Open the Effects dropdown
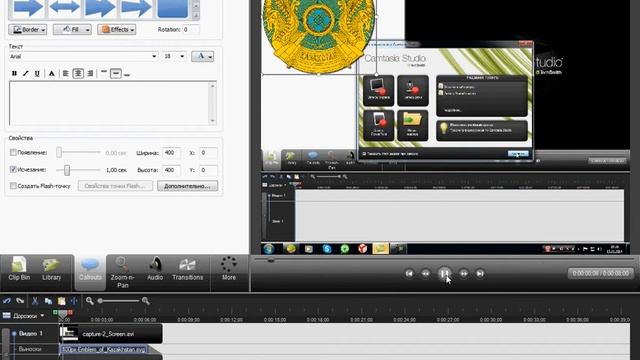Image resolution: width=640 pixels, height=360 pixels. 117,29
